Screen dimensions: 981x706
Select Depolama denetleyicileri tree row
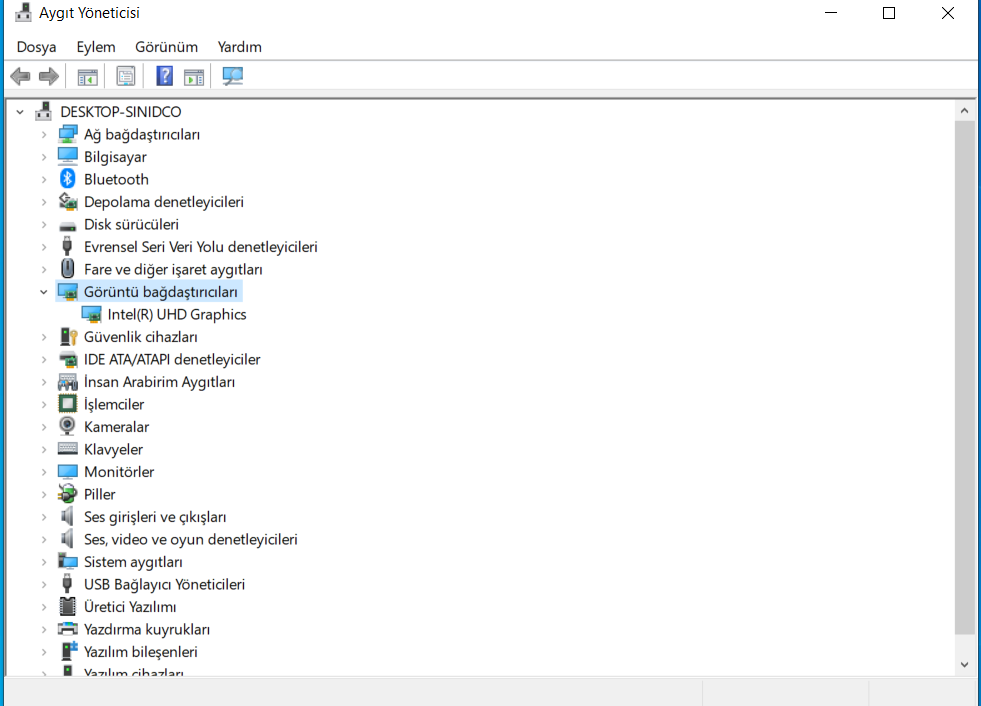point(164,202)
